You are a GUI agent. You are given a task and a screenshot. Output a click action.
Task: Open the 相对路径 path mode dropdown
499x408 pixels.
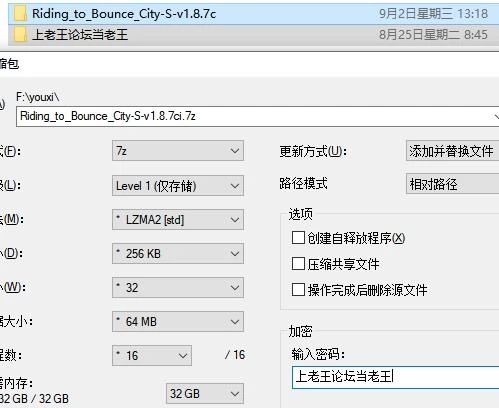[452, 184]
